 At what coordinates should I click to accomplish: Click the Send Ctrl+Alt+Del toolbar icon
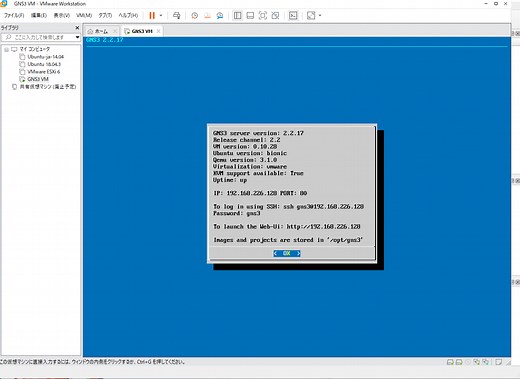click(177, 15)
